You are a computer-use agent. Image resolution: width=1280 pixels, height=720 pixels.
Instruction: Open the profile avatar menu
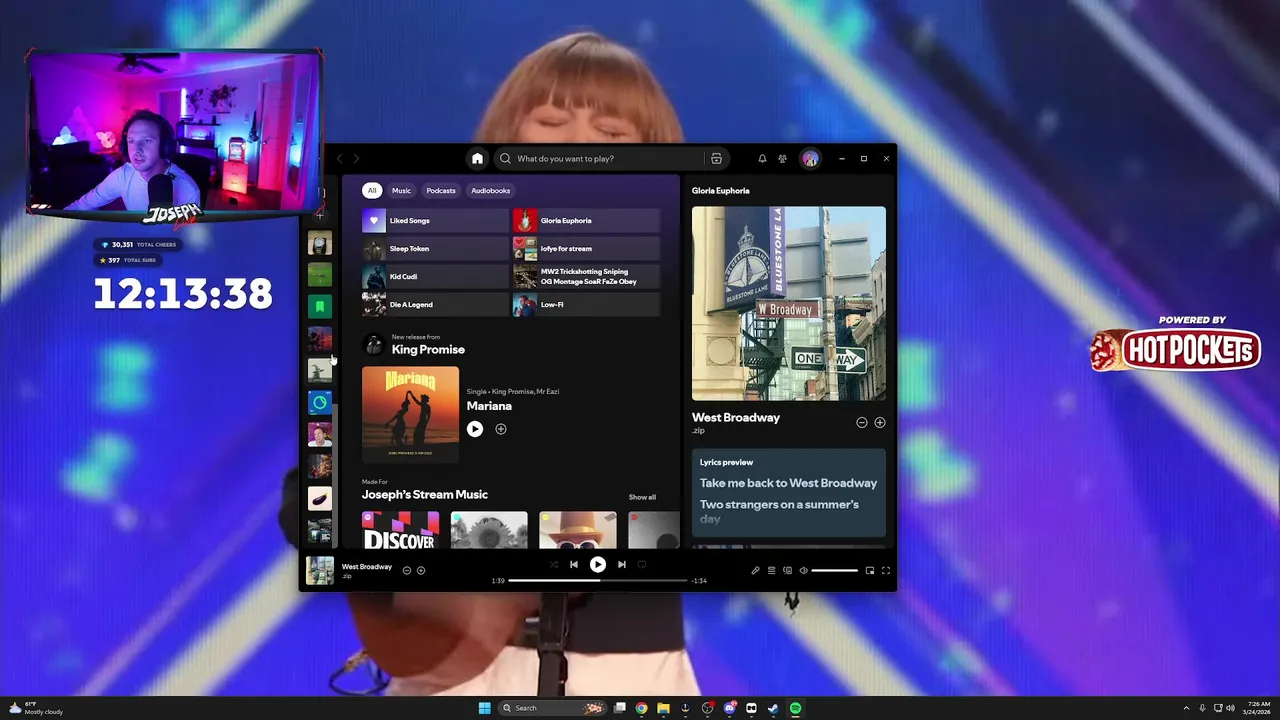810,158
